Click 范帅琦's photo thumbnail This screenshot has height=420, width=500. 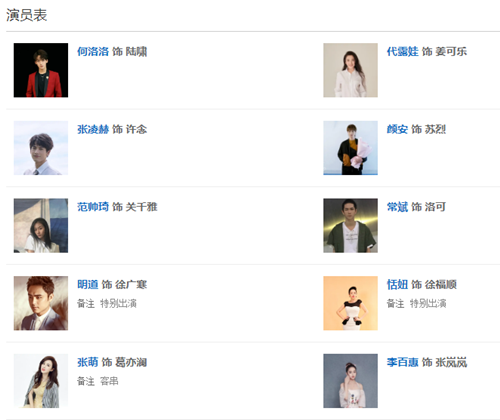pos(41,225)
